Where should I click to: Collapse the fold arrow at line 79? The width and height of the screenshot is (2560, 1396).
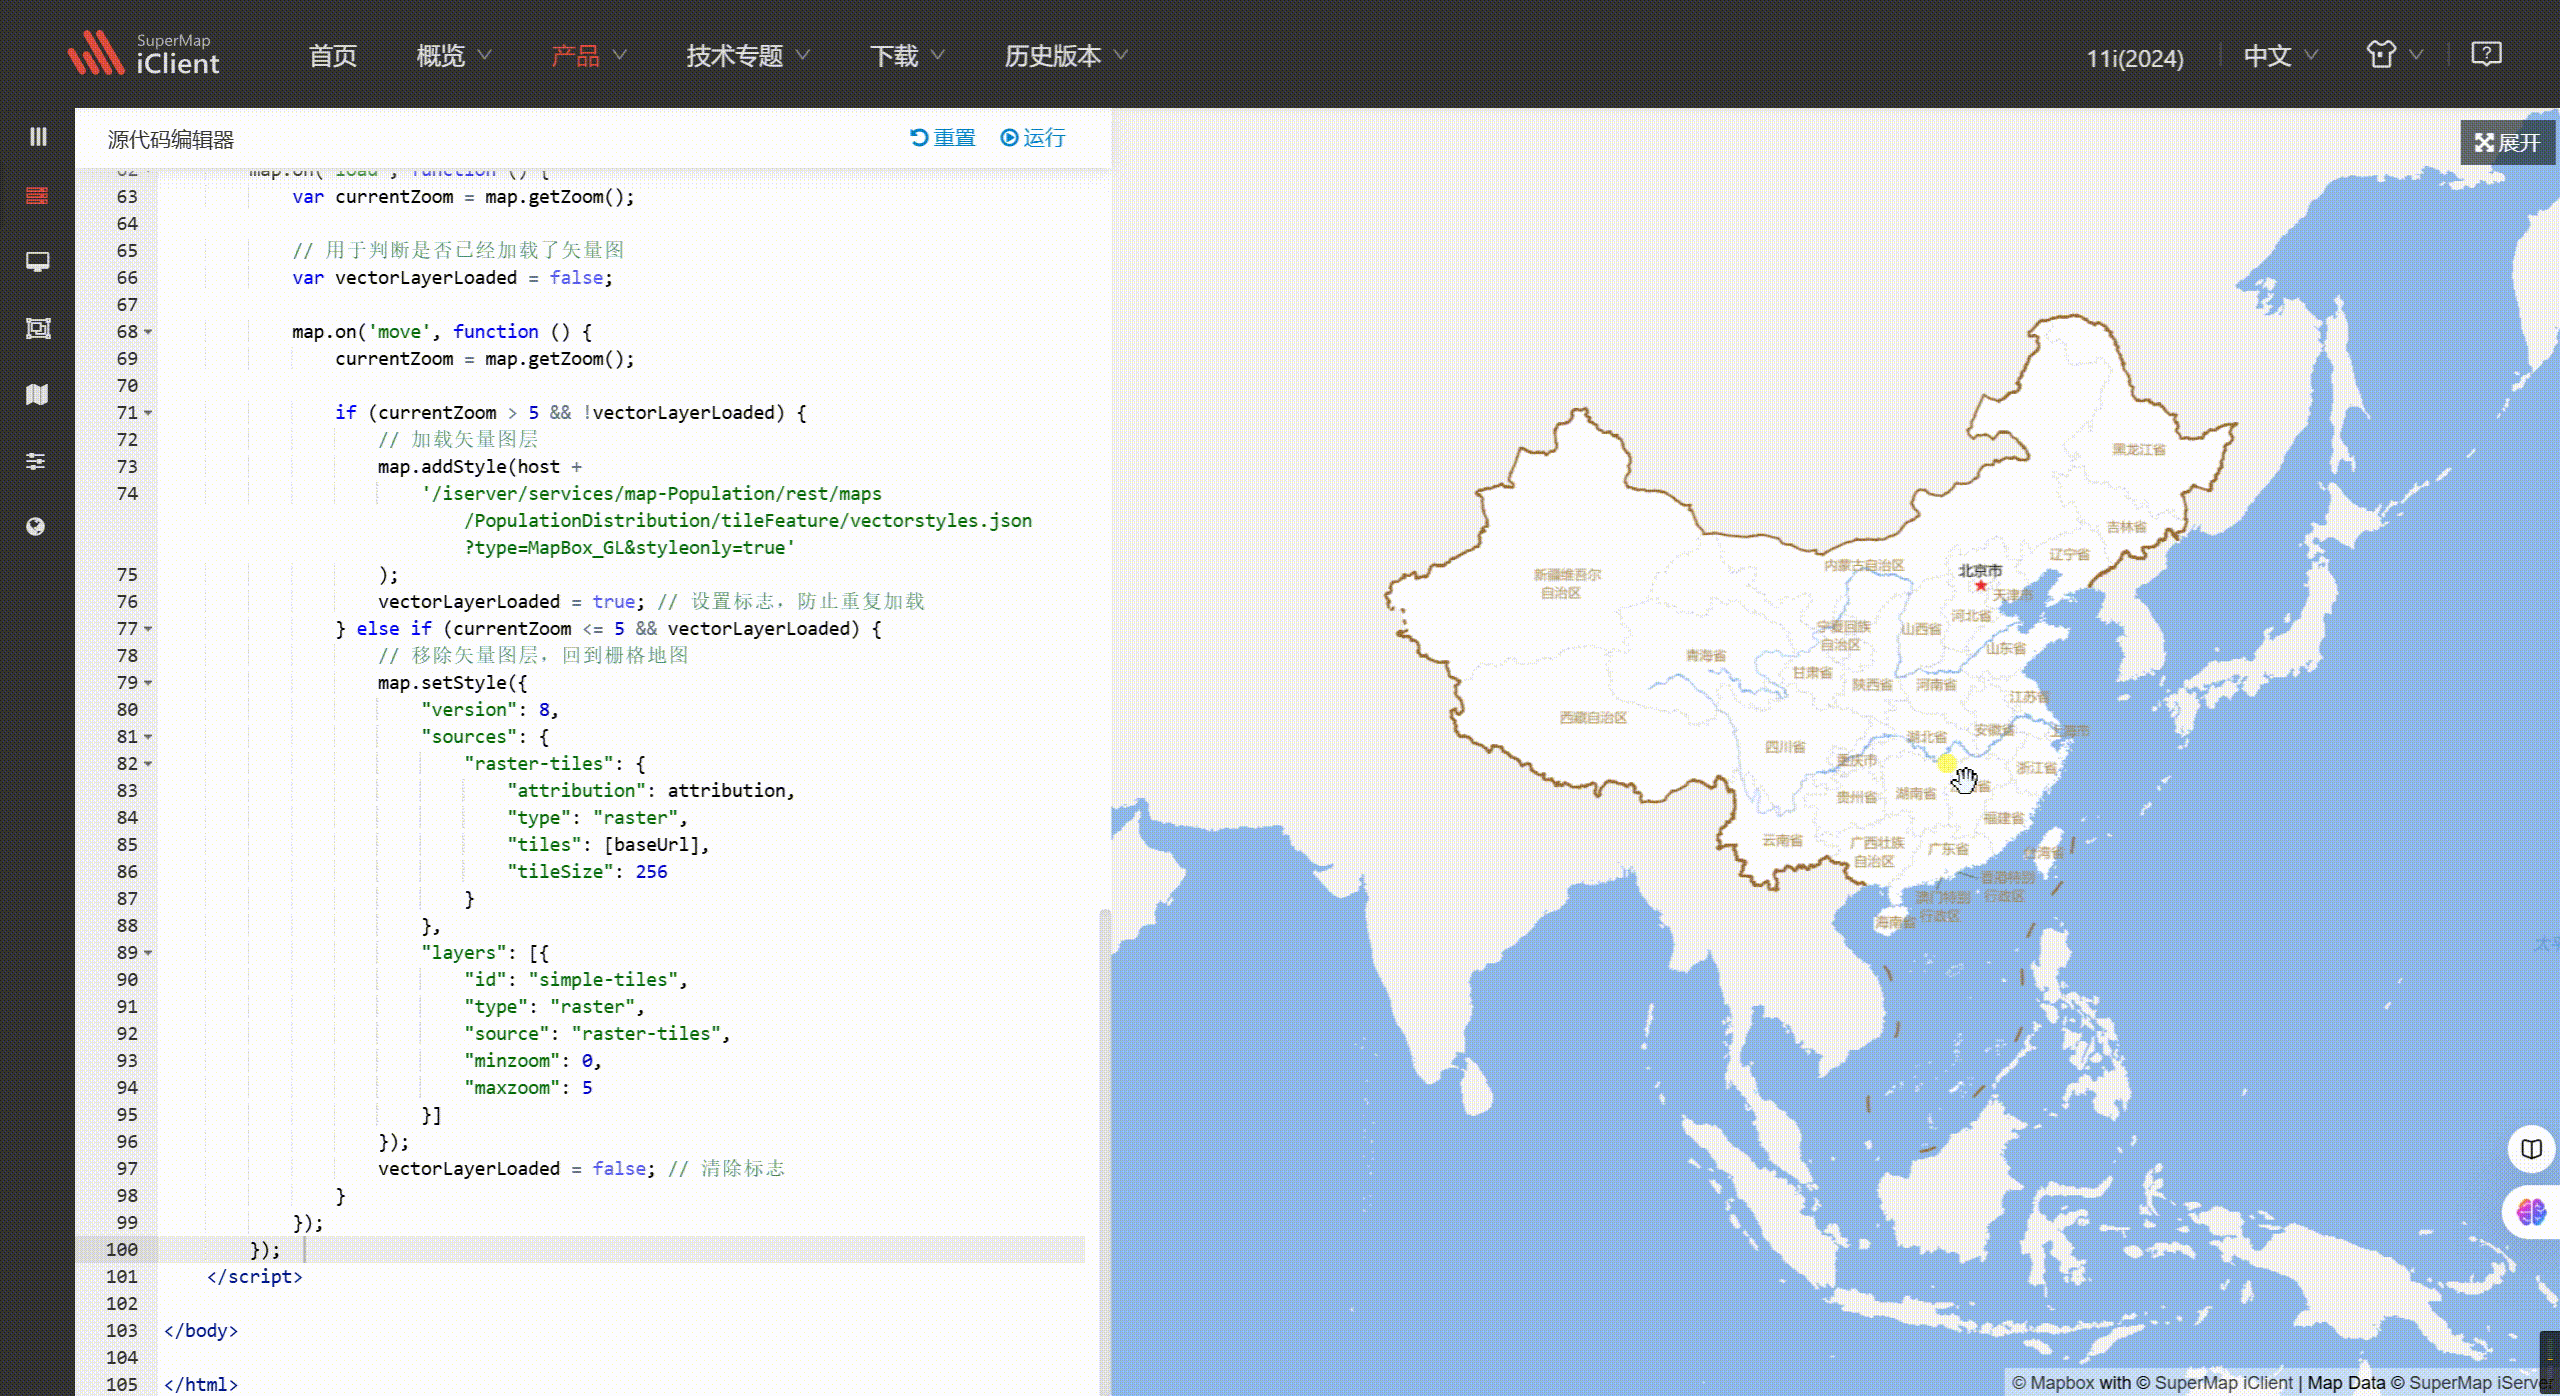(x=148, y=683)
